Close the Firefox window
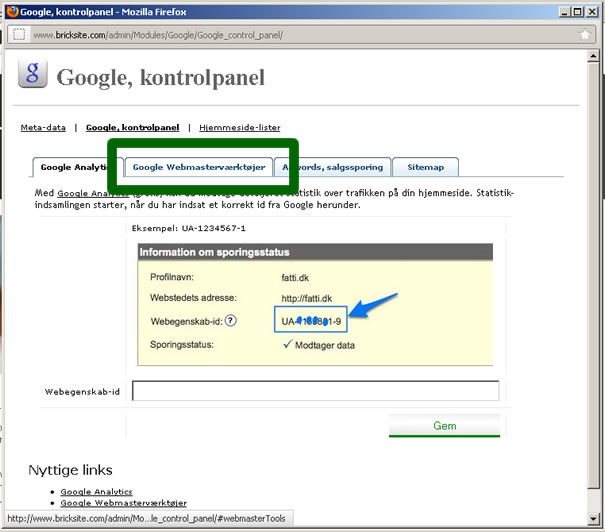605x532 pixels. (592, 10)
